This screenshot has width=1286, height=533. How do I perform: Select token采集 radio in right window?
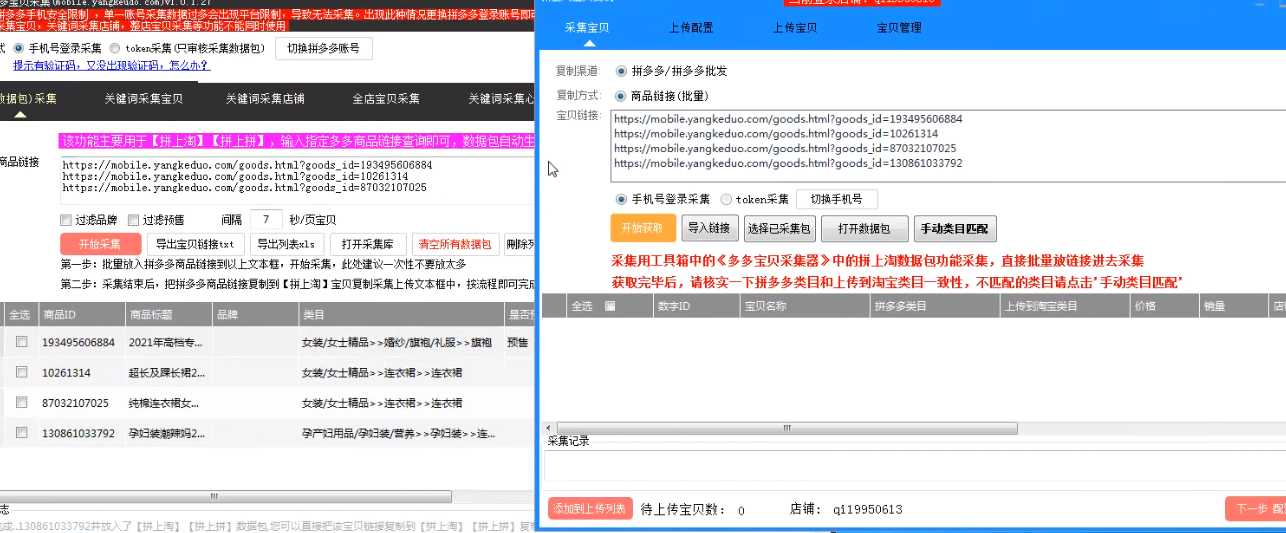click(726, 199)
